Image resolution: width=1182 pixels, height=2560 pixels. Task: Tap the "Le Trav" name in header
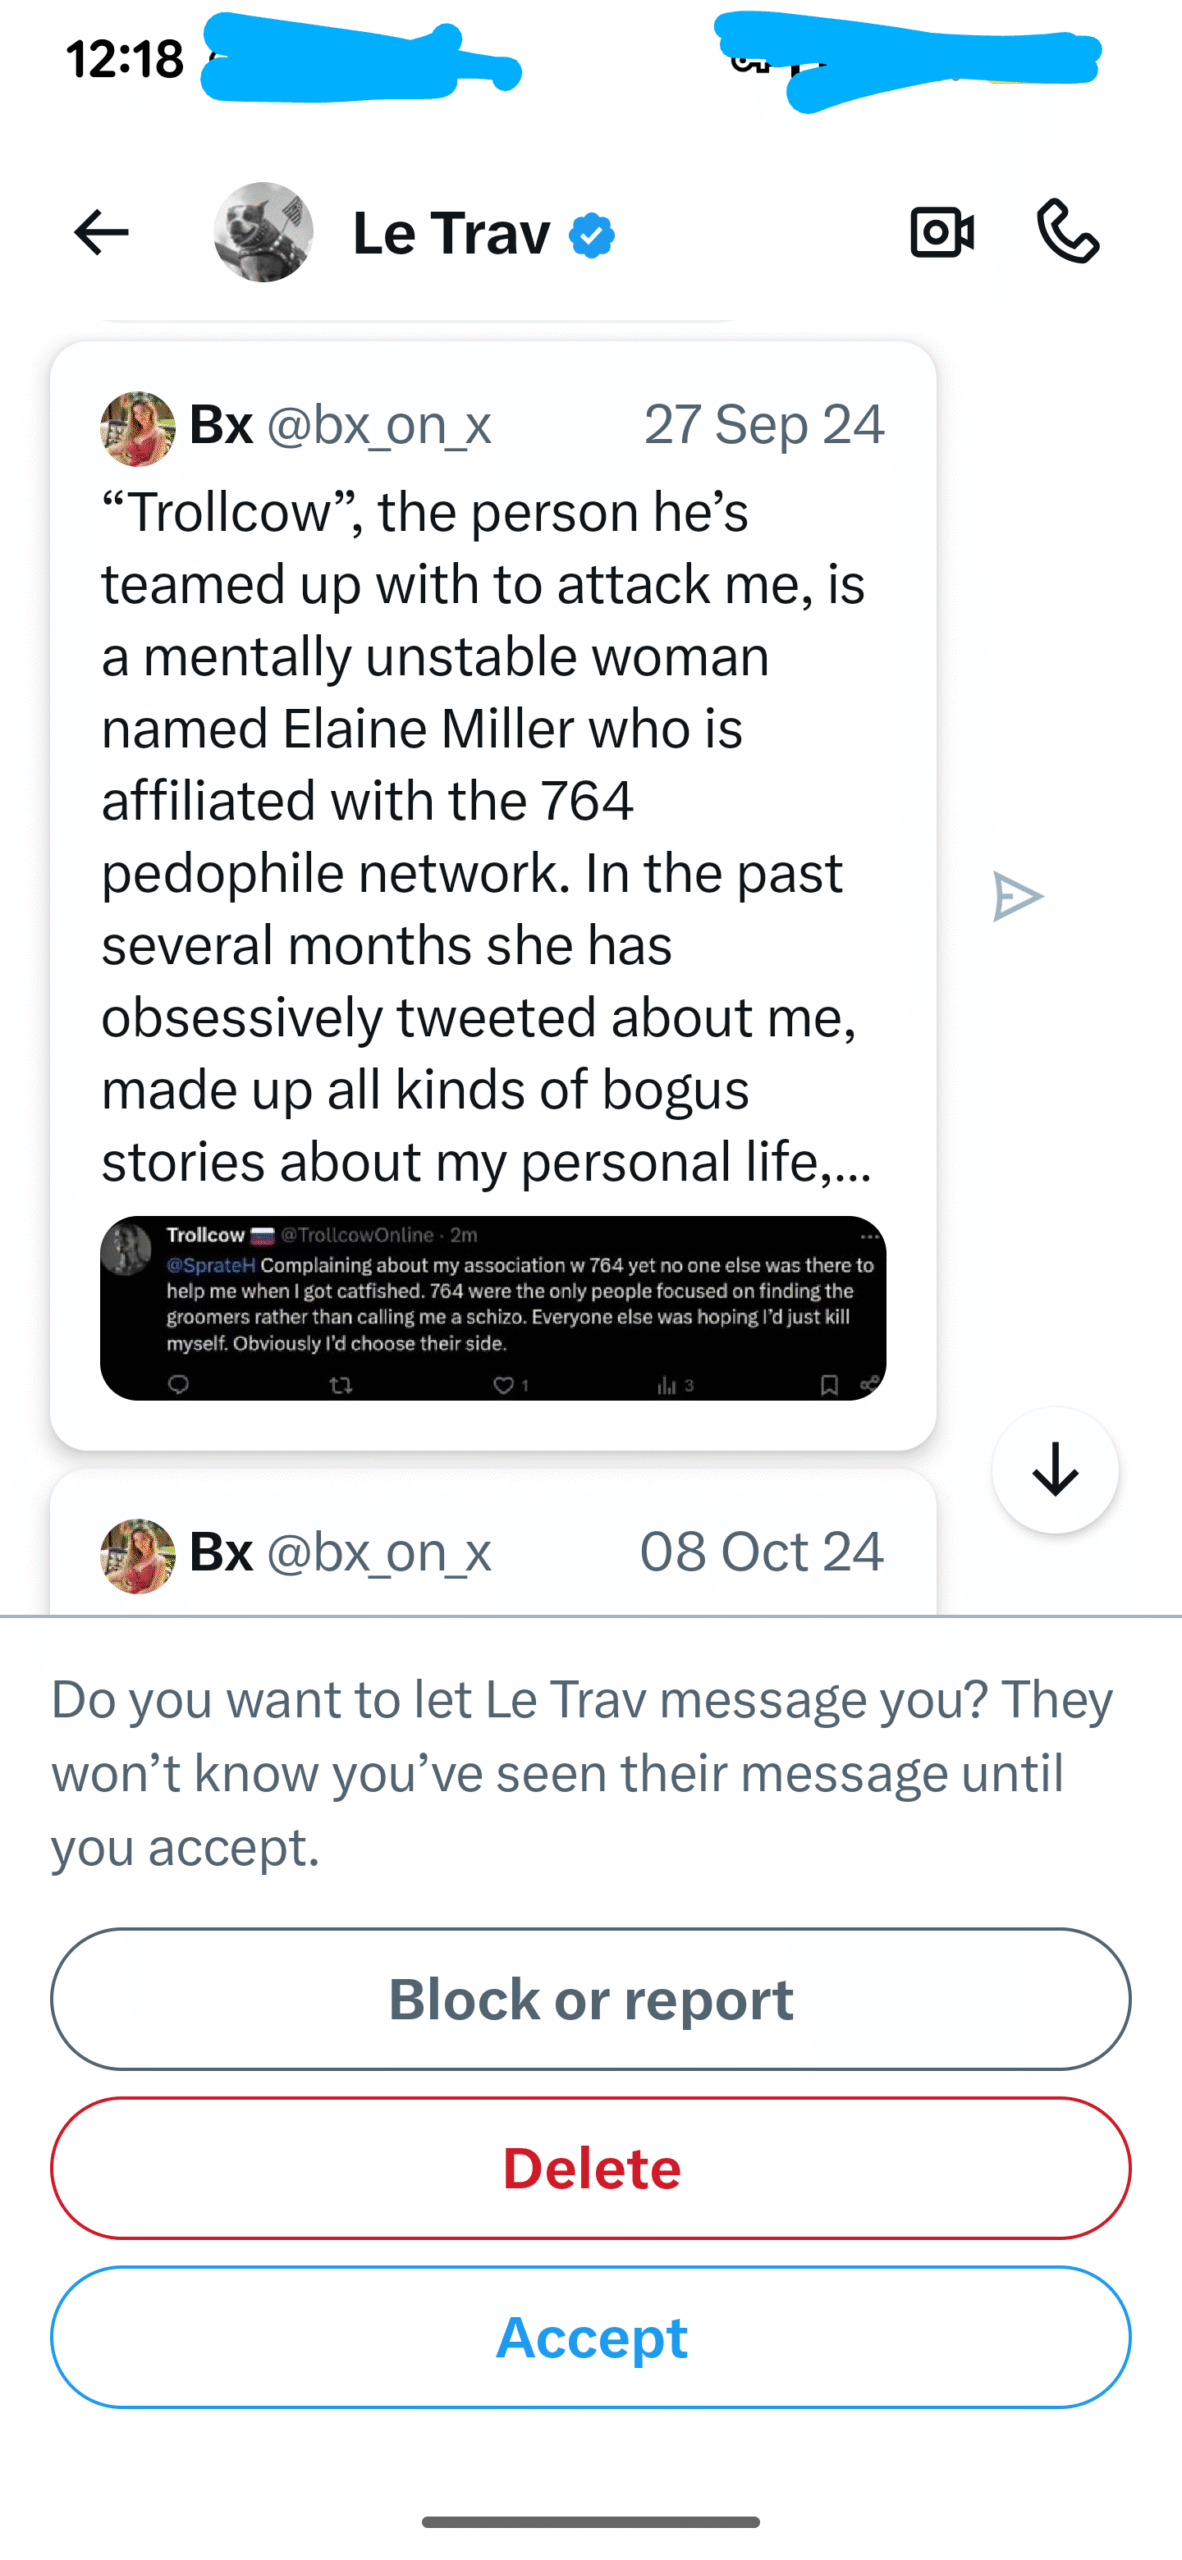point(452,234)
